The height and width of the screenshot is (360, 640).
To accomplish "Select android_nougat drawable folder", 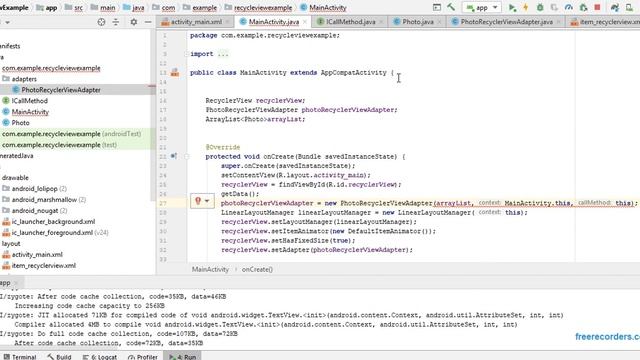I will [x=35, y=211].
